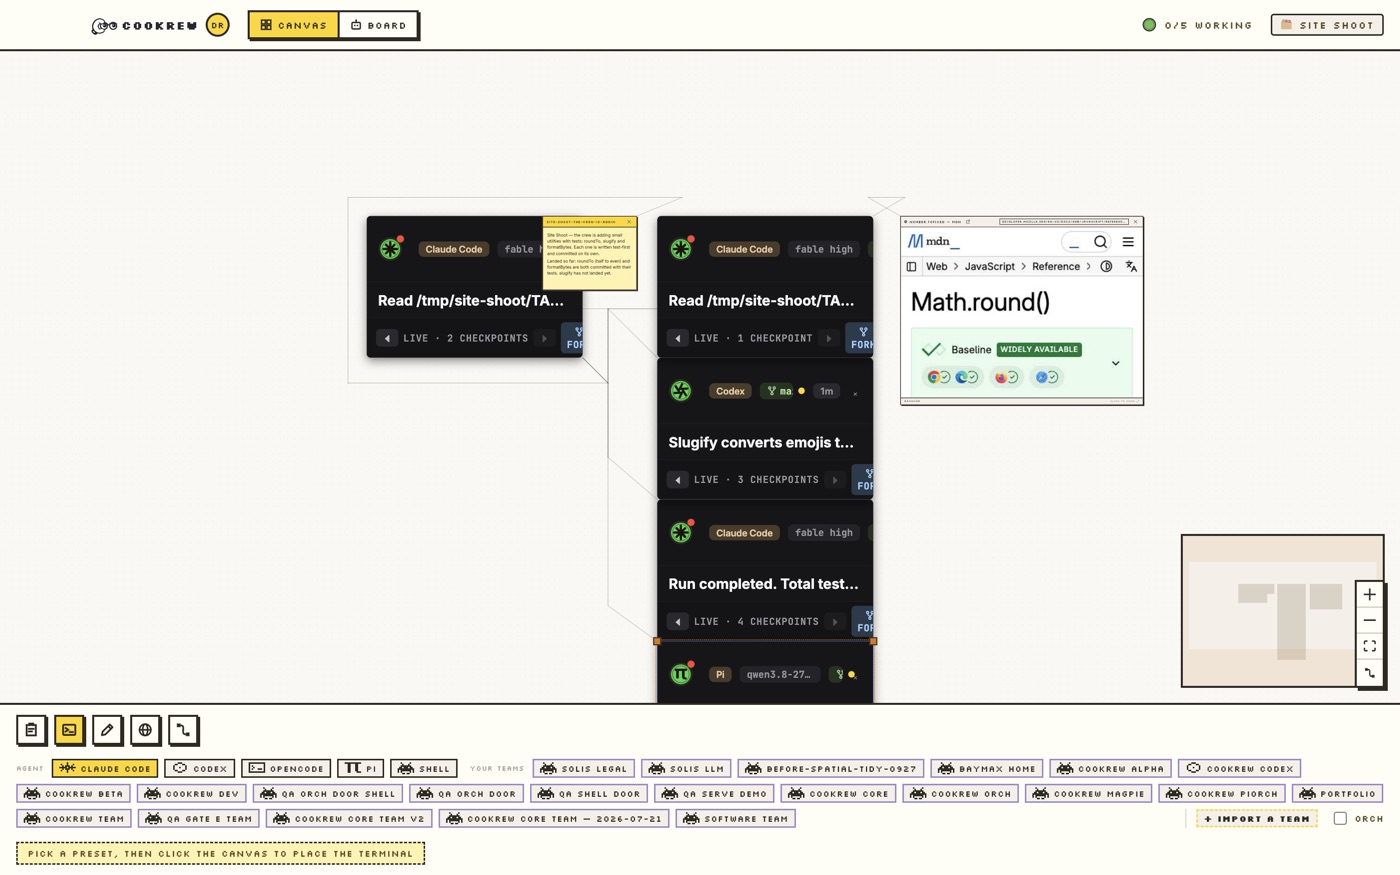Click the fable high tag on 1 checkpoint card
Viewport: 1400px width, 875px height.
(824, 249)
